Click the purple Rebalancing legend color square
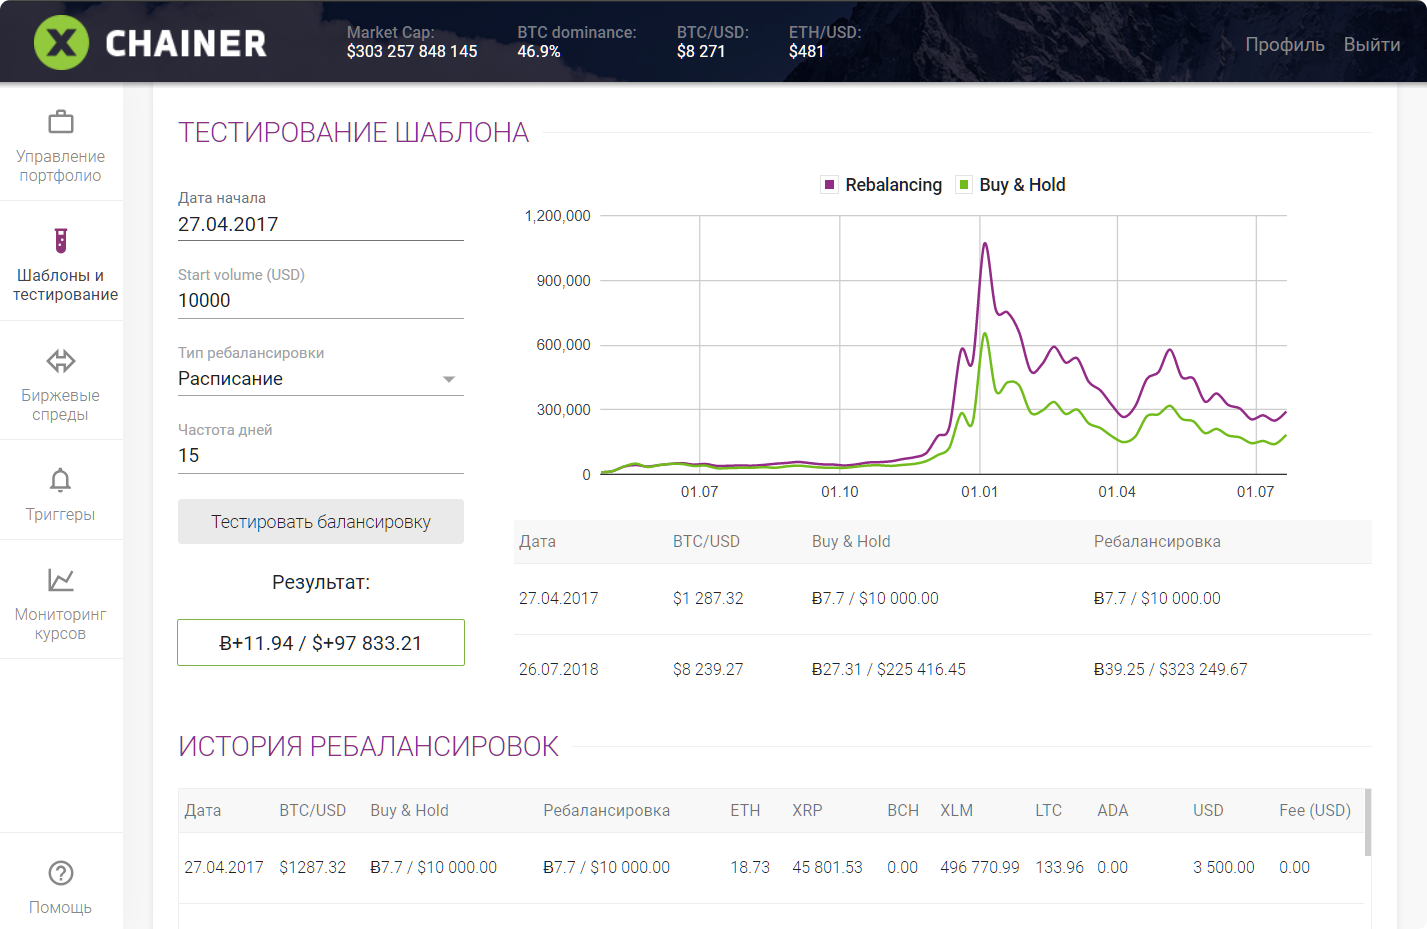 pyautogui.click(x=829, y=184)
